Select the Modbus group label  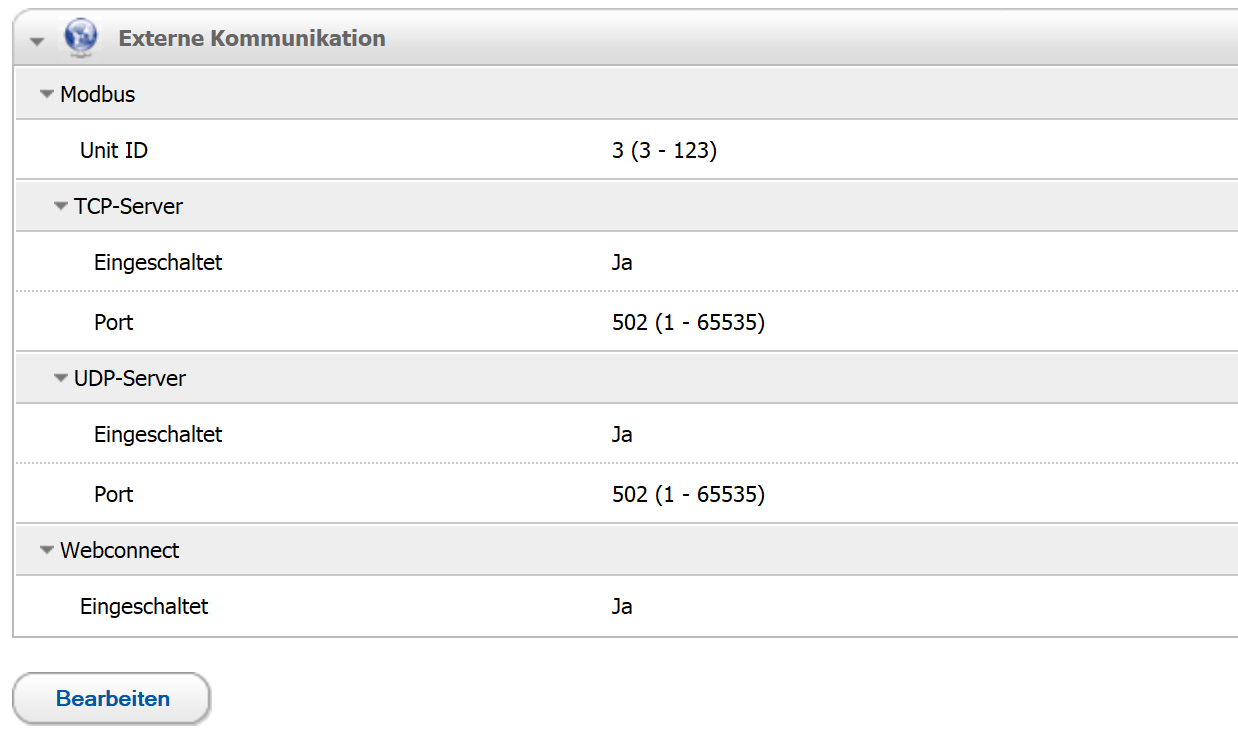(97, 95)
